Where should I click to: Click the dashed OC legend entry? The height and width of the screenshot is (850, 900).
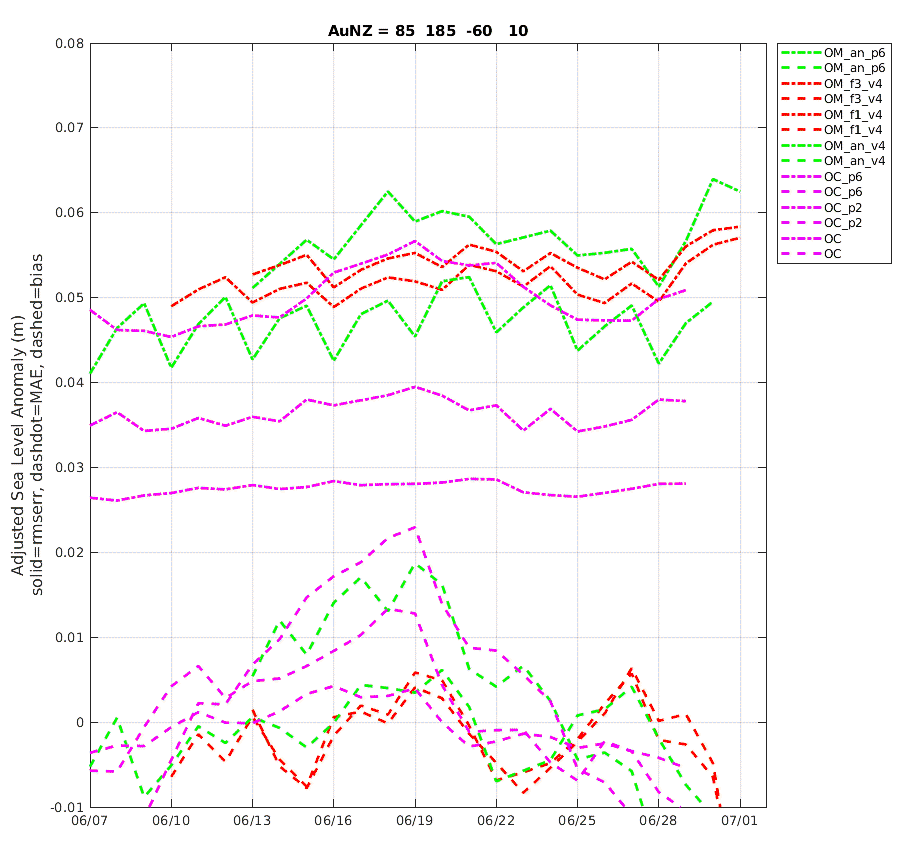812,254
